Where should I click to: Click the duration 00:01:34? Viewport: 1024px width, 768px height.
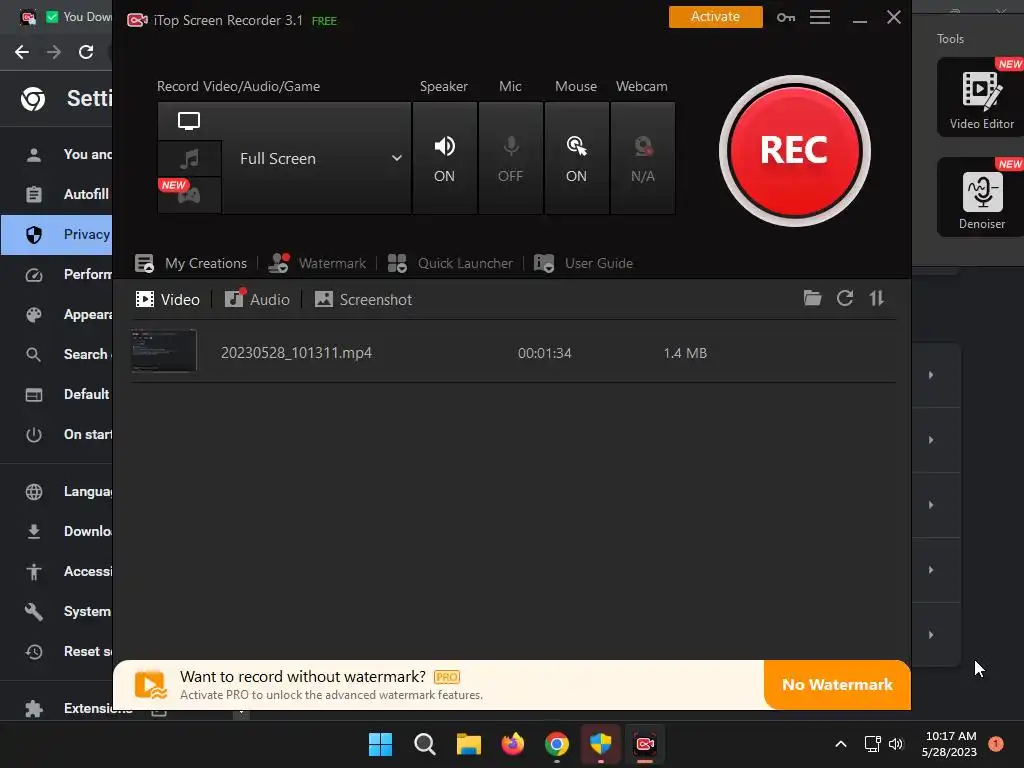(x=545, y=353)
